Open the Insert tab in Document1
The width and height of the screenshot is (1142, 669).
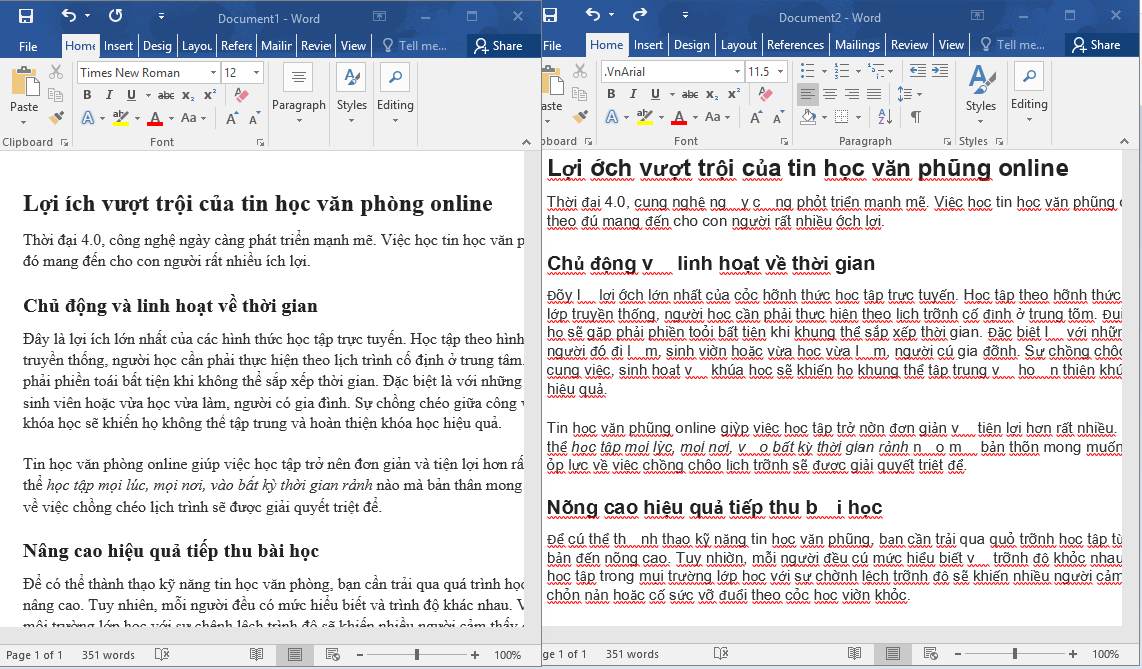118,46
